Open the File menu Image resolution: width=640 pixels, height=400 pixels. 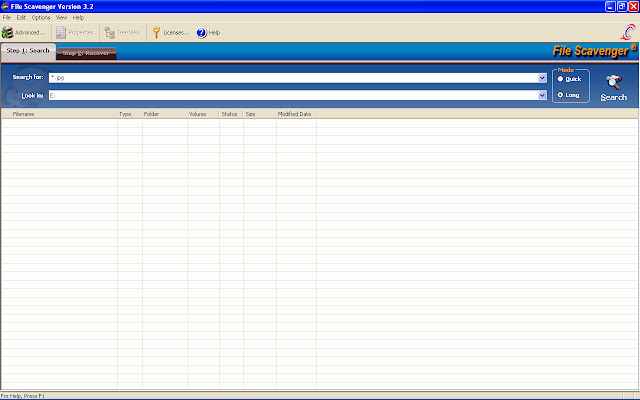click(x=7, y=18)
